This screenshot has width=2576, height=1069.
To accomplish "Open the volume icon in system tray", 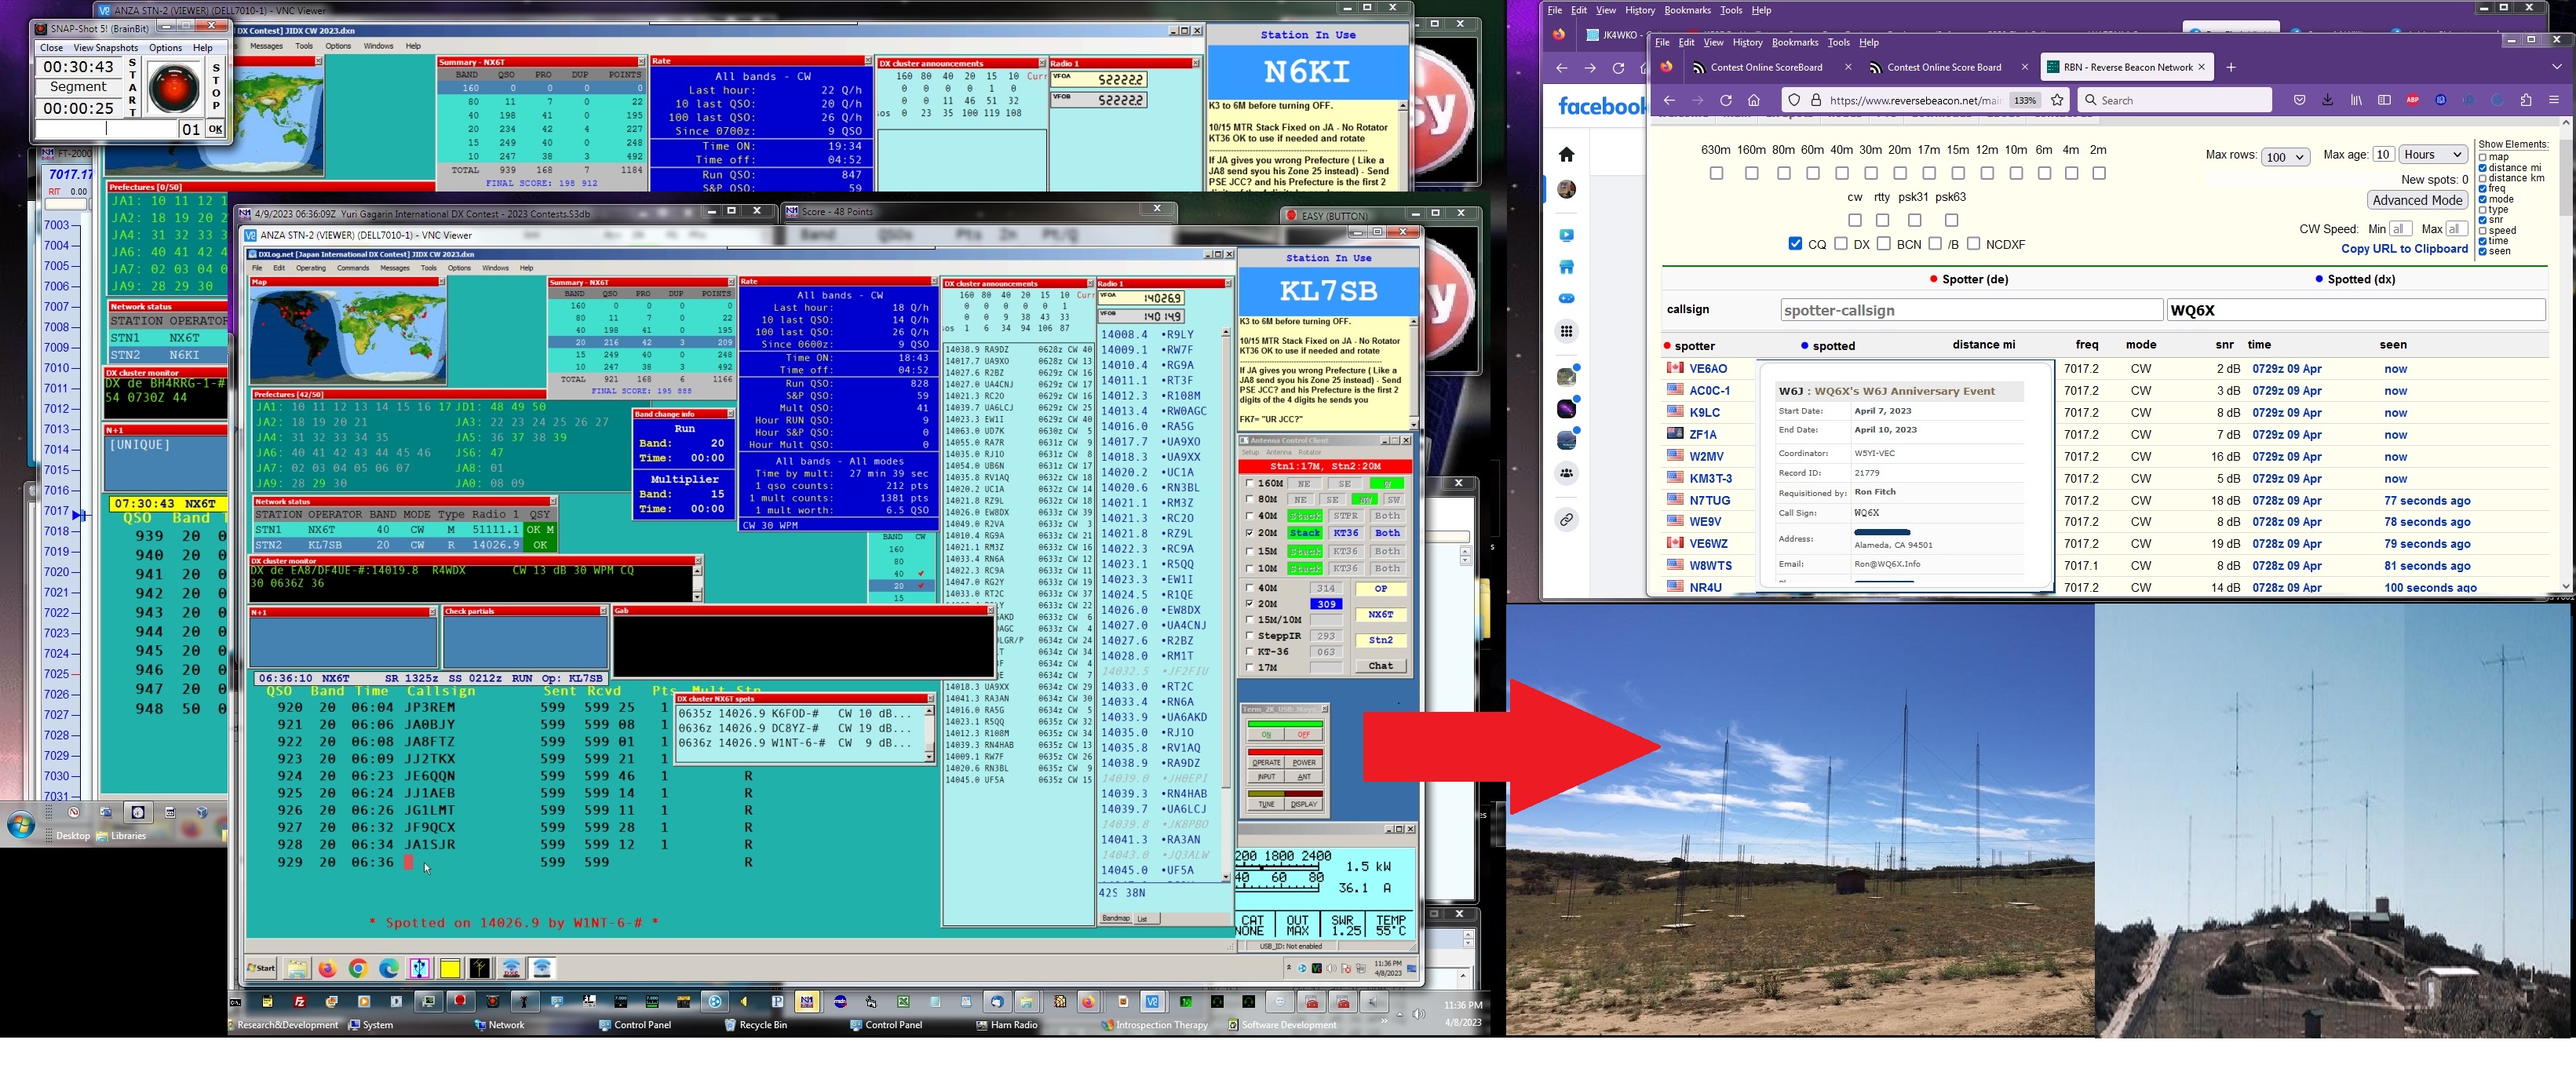I will click(x=1419, y=1014).
